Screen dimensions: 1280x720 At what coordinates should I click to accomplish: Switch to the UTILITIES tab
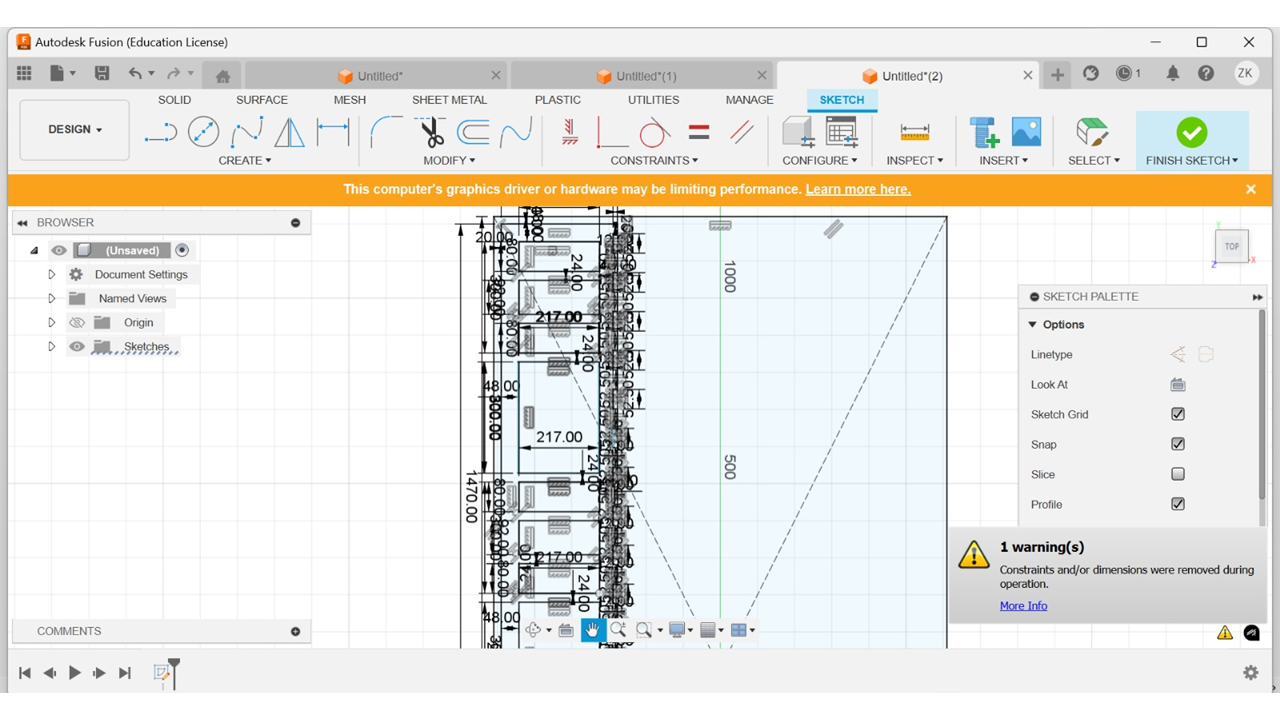653,100
